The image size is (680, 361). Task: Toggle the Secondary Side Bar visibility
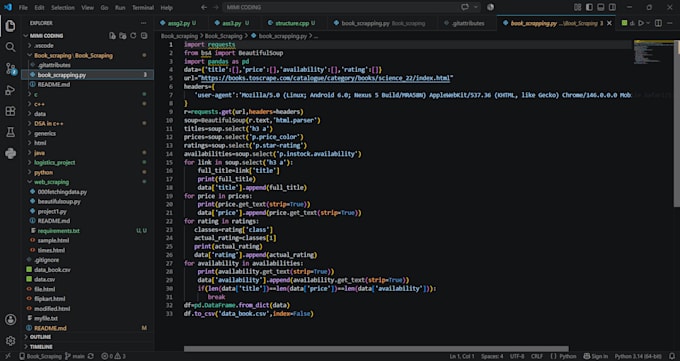(612, 7)
